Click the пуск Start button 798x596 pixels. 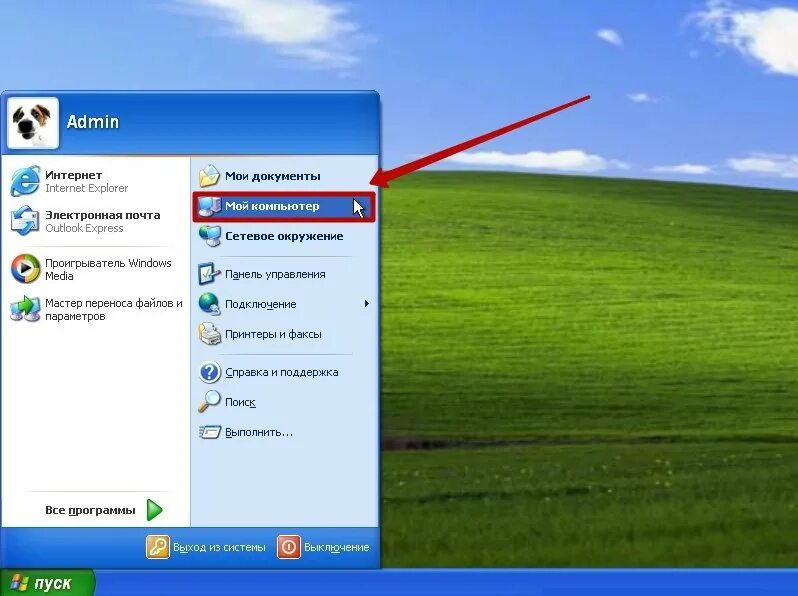click(47, 583)
